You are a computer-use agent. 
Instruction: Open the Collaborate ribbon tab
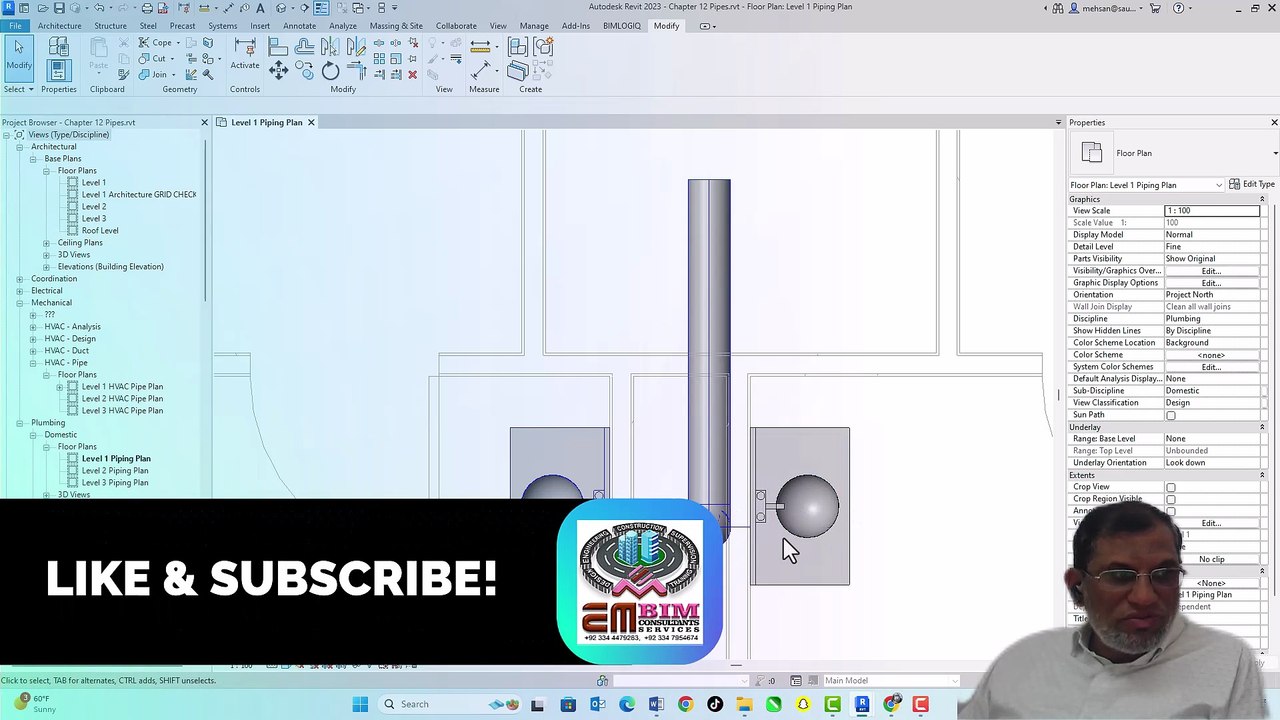[x=456, y=26]
